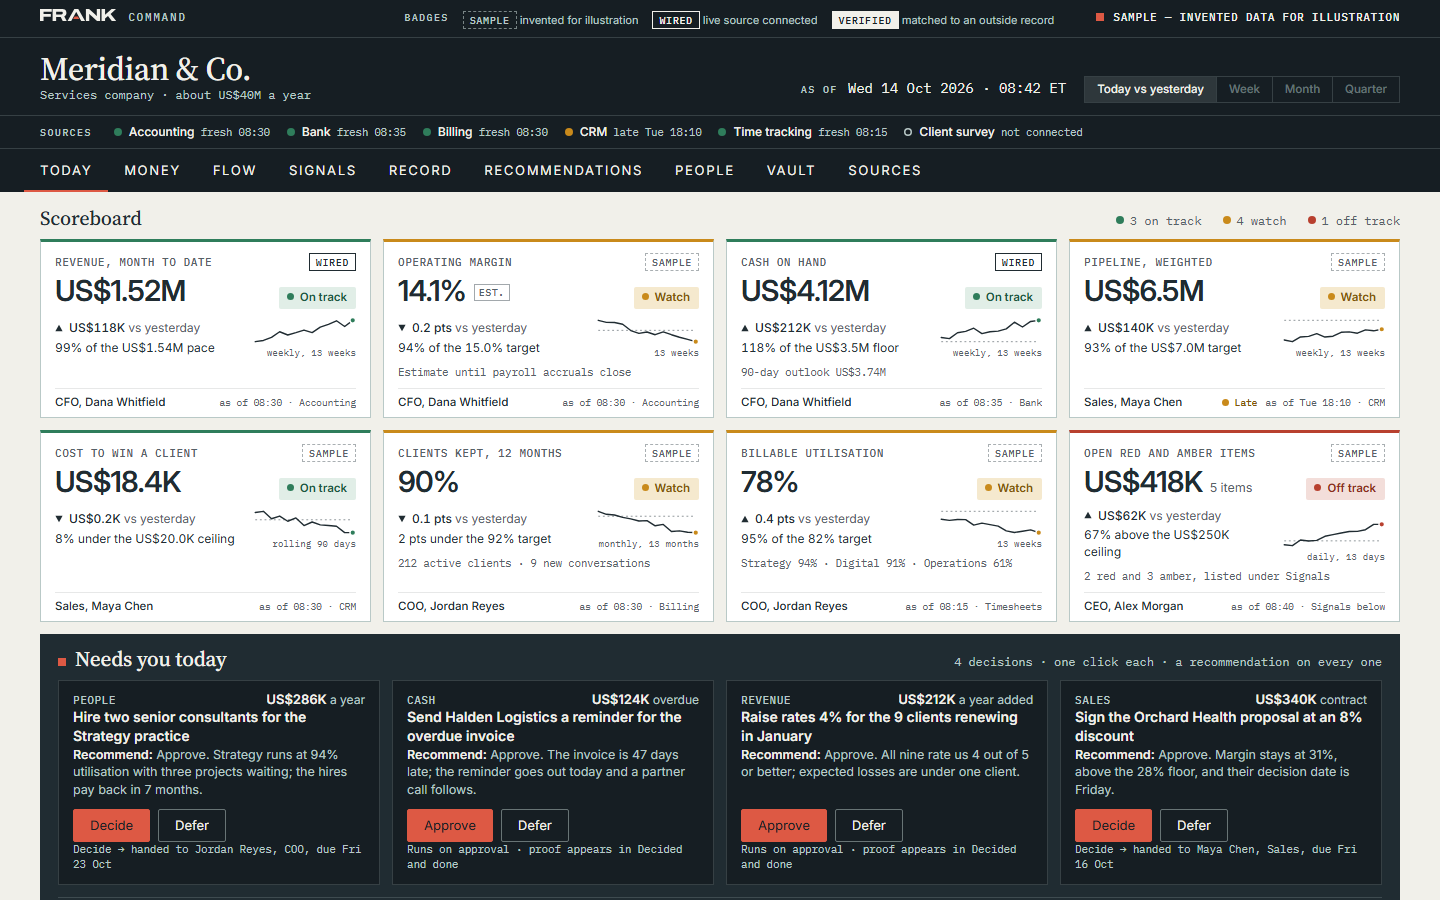Click the Off track pill on Open Red items
This screenshot has height=900, width=1440.
click(x=1345, y=488)
